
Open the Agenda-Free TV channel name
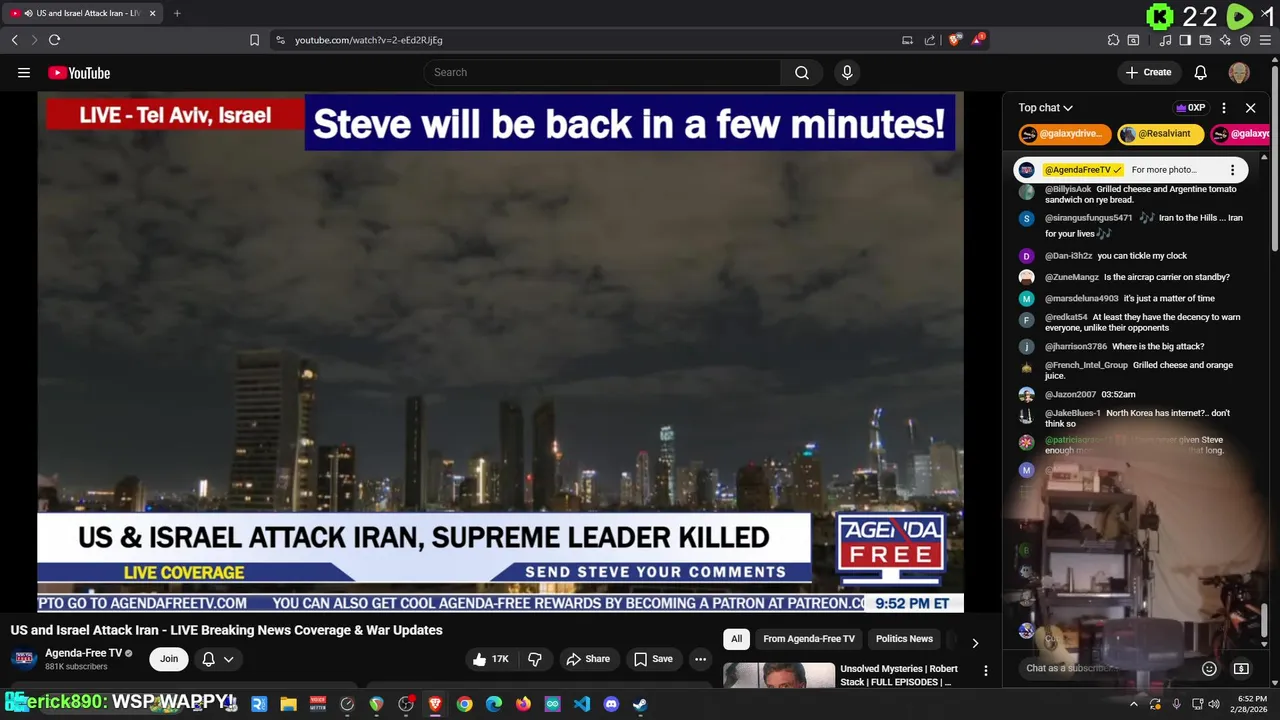(84, 653)
